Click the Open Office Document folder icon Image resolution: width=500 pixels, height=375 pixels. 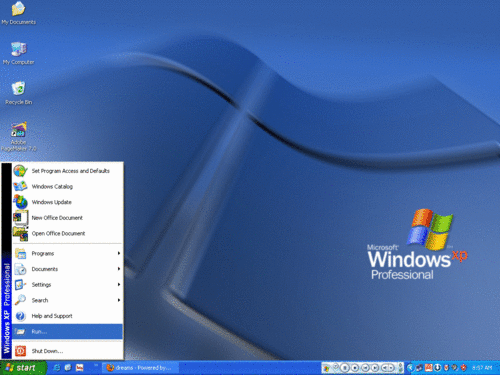[20, 233]
